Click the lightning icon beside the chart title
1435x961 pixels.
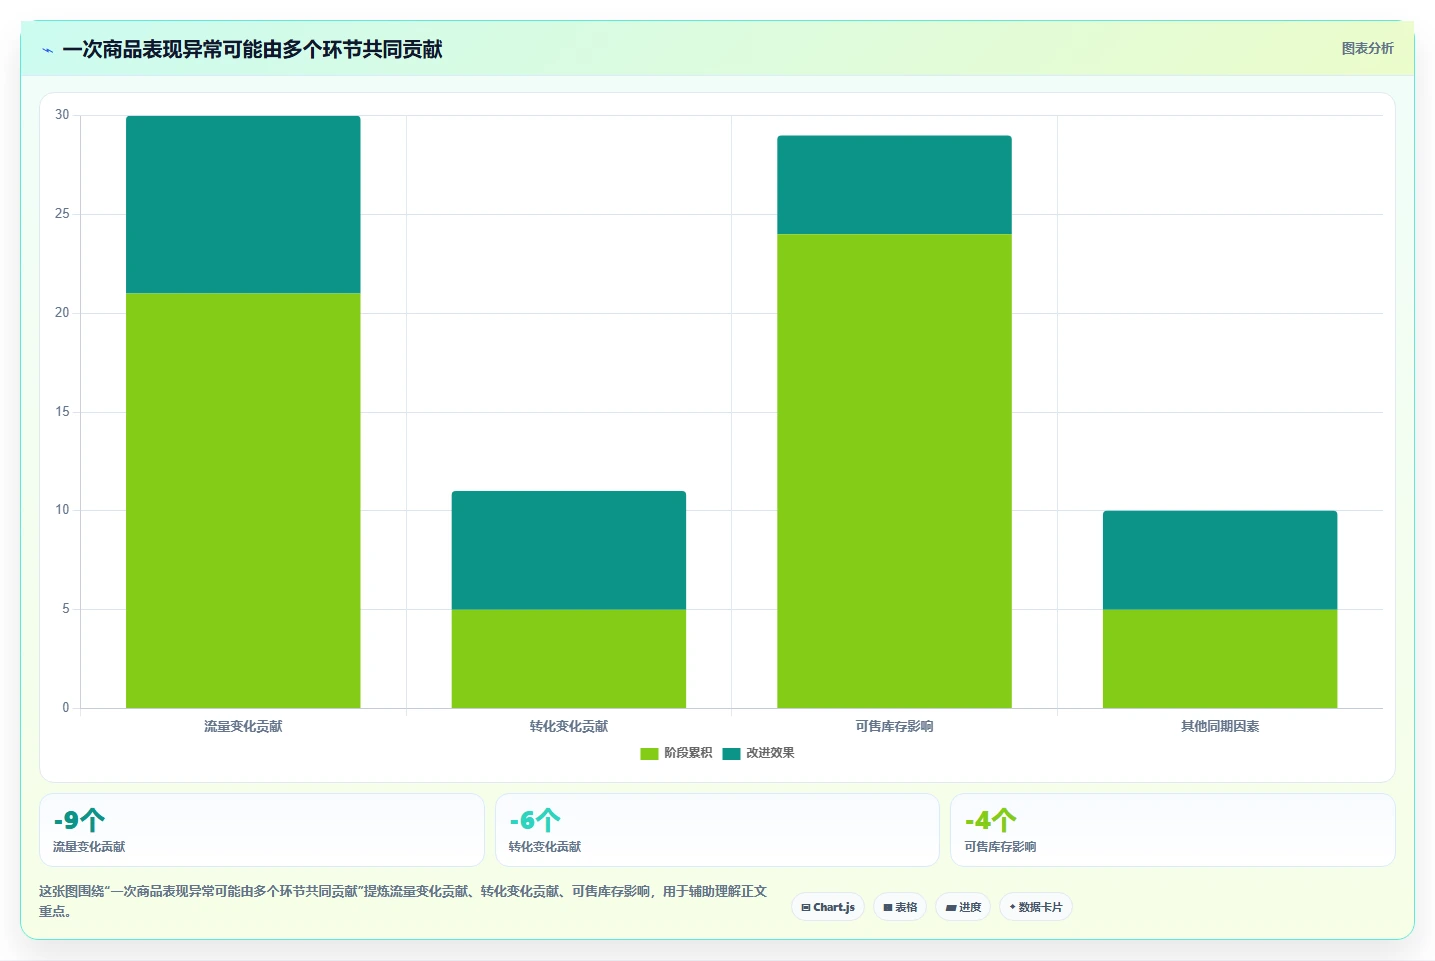(47, 50)
